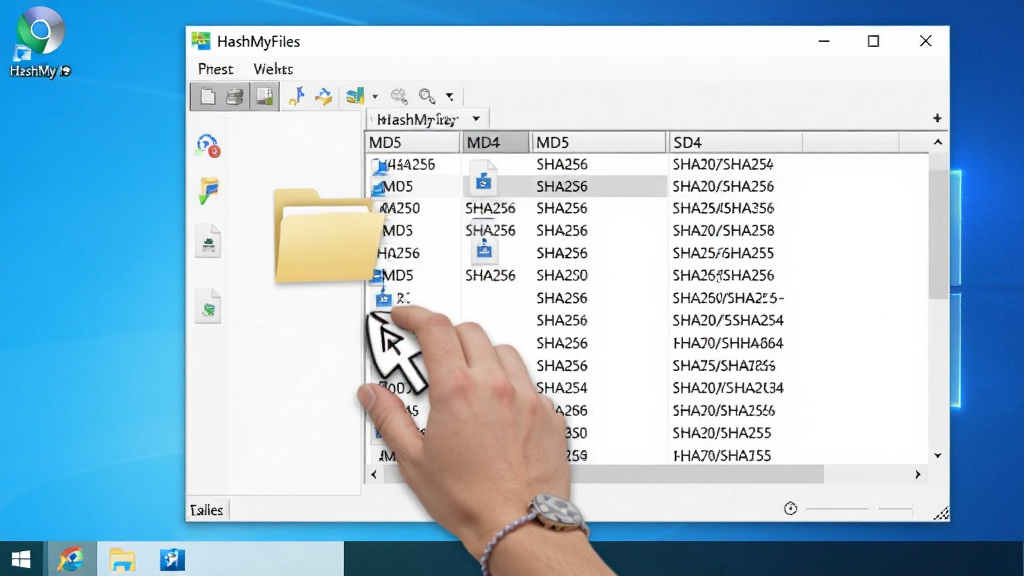Click the MD5 header left of SD4

[598, 142]
